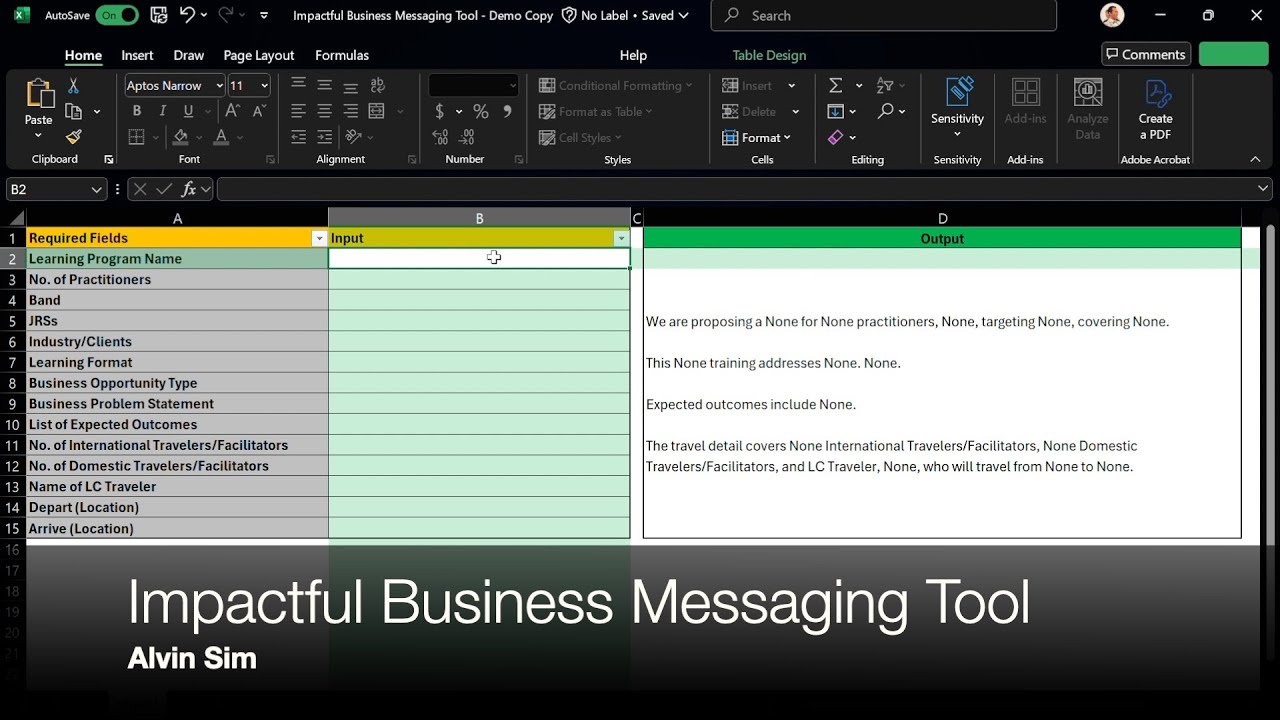1280x720 pixels.
Task: Open the Number Format dropdown
Action: click(x=513, y=86)
